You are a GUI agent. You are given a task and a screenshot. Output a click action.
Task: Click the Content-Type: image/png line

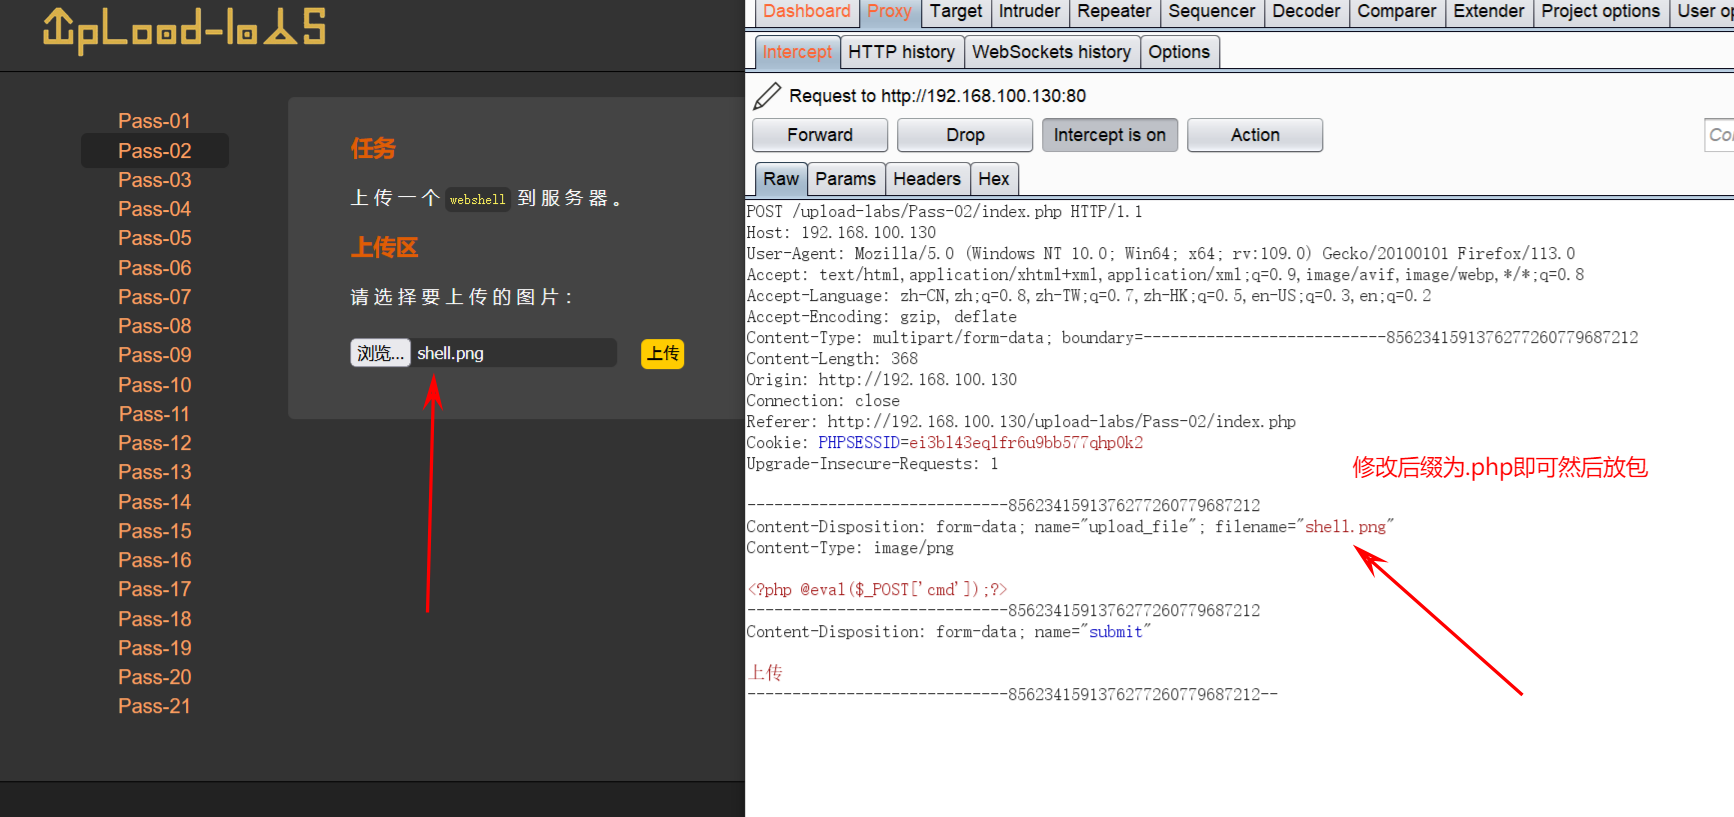(x=850, y=548)
